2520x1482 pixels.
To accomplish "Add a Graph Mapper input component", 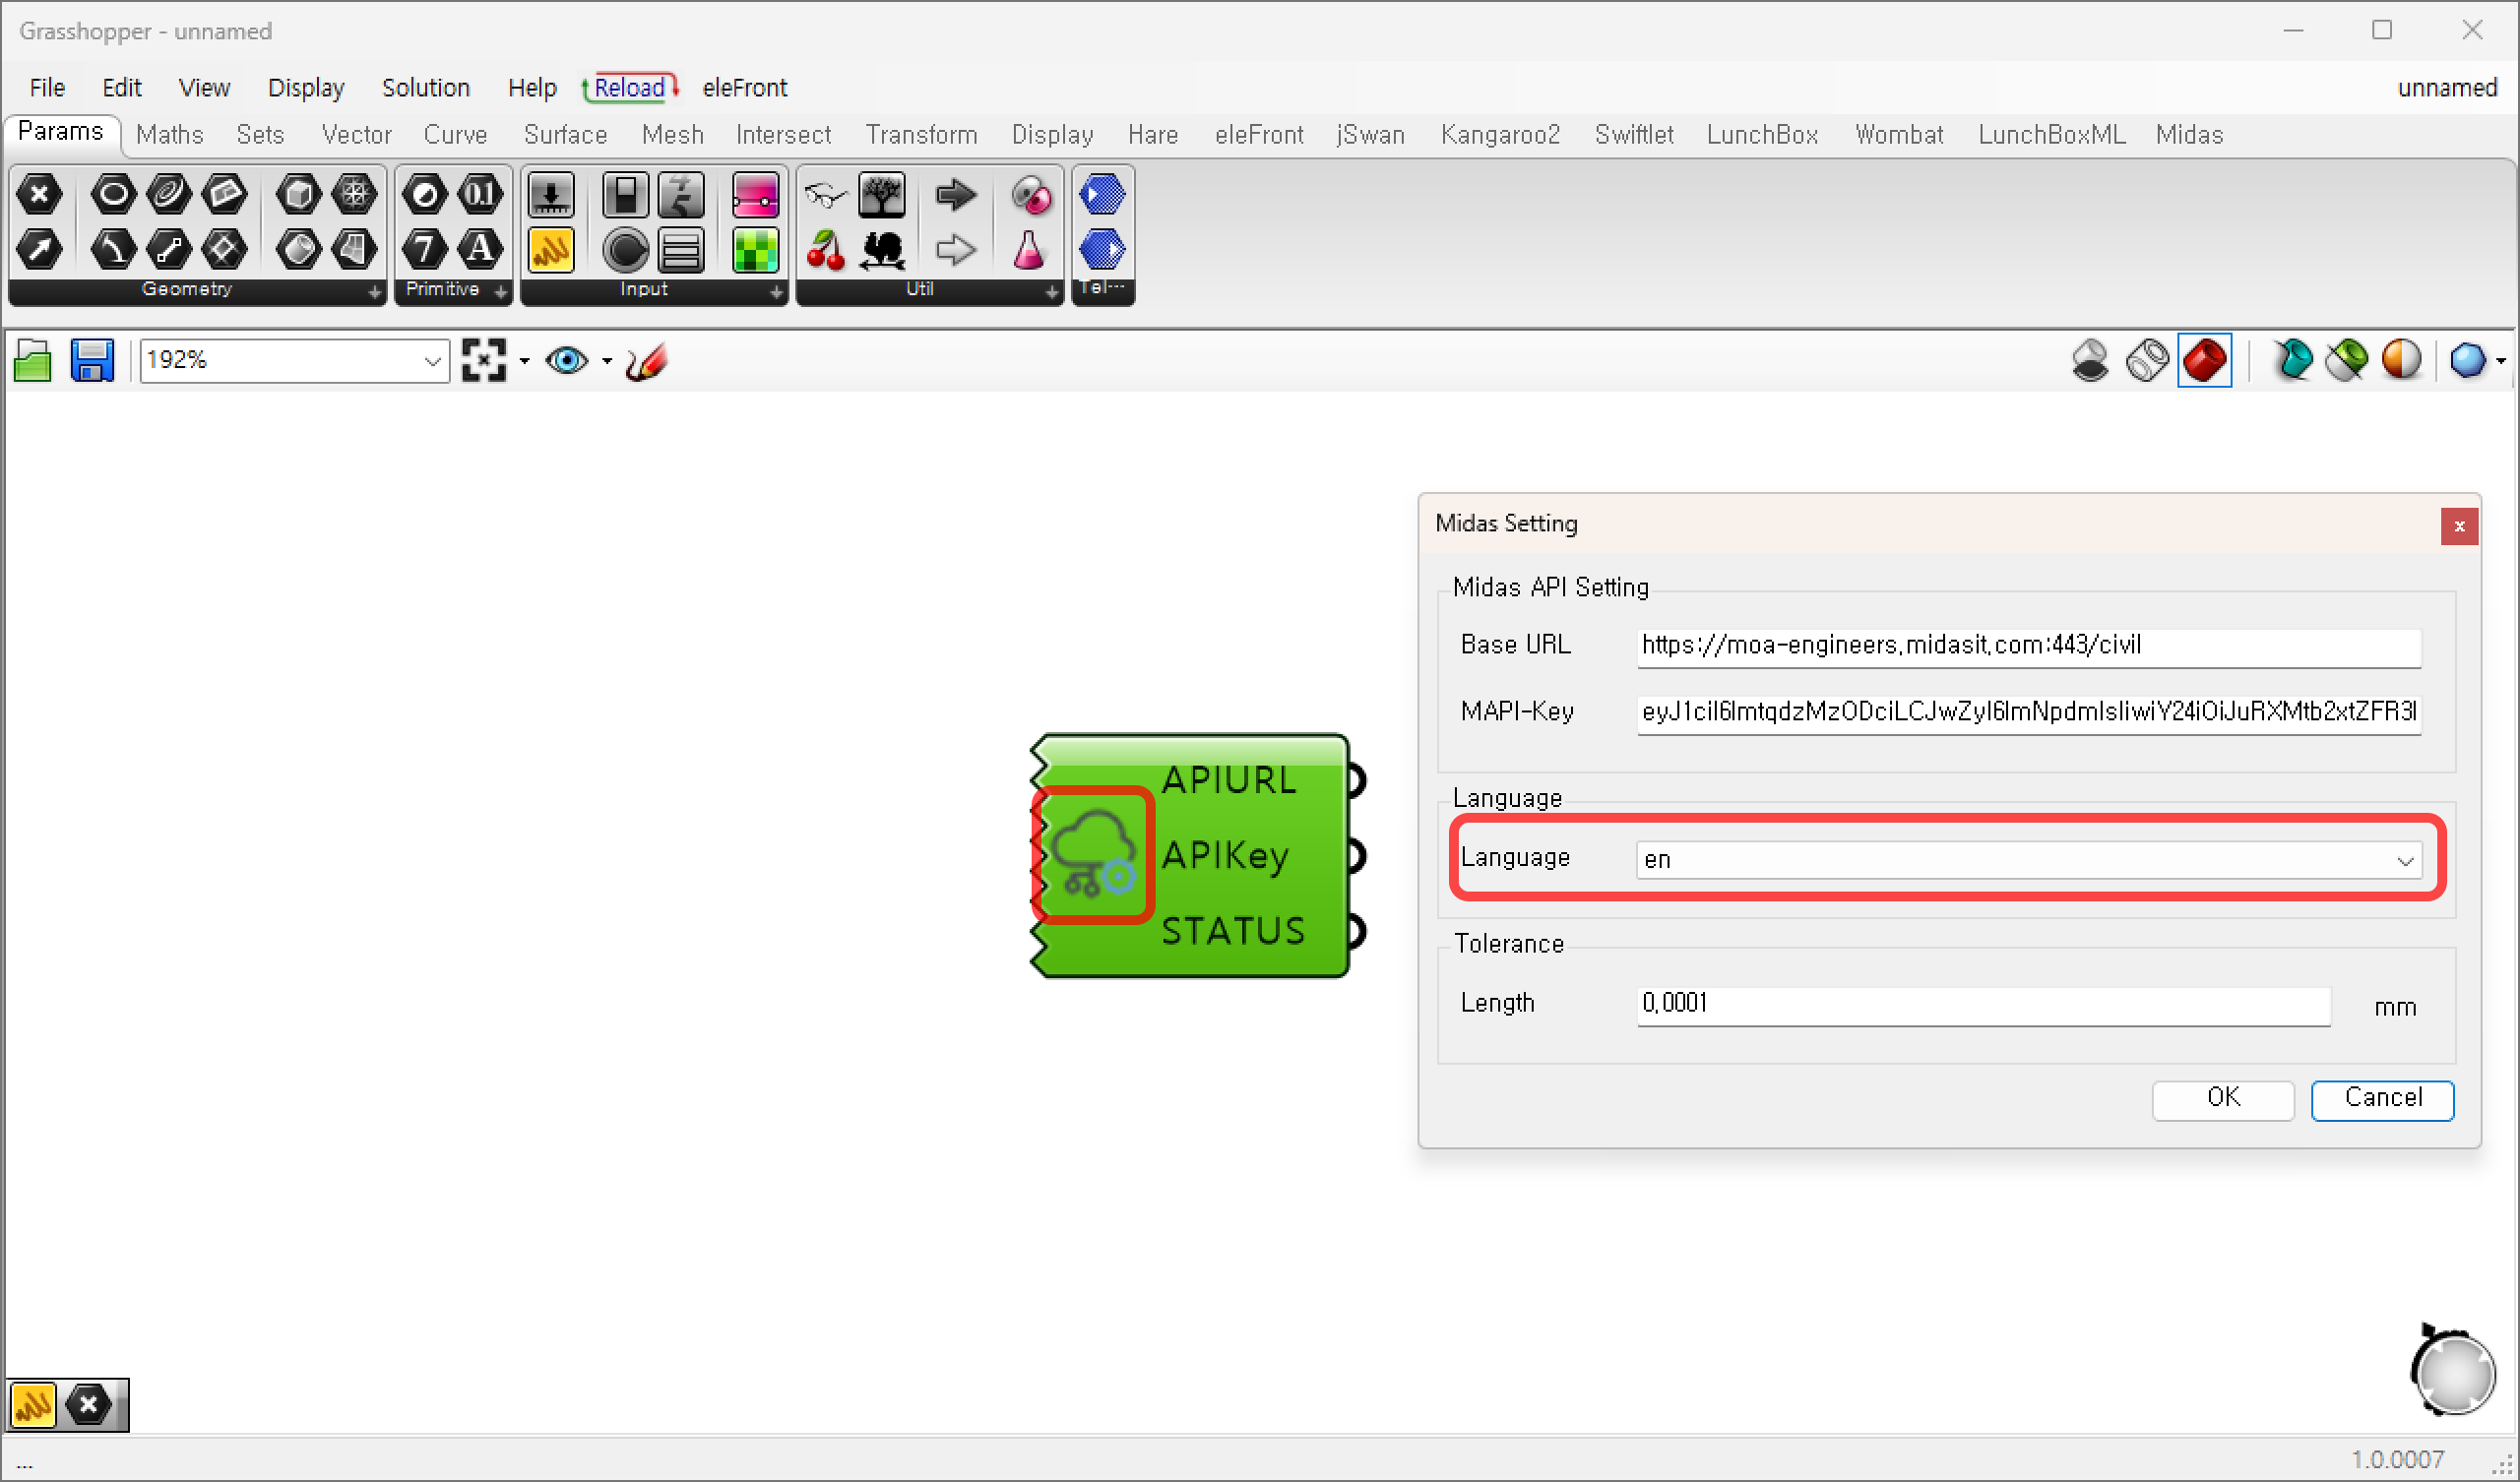I will point(682,194).
